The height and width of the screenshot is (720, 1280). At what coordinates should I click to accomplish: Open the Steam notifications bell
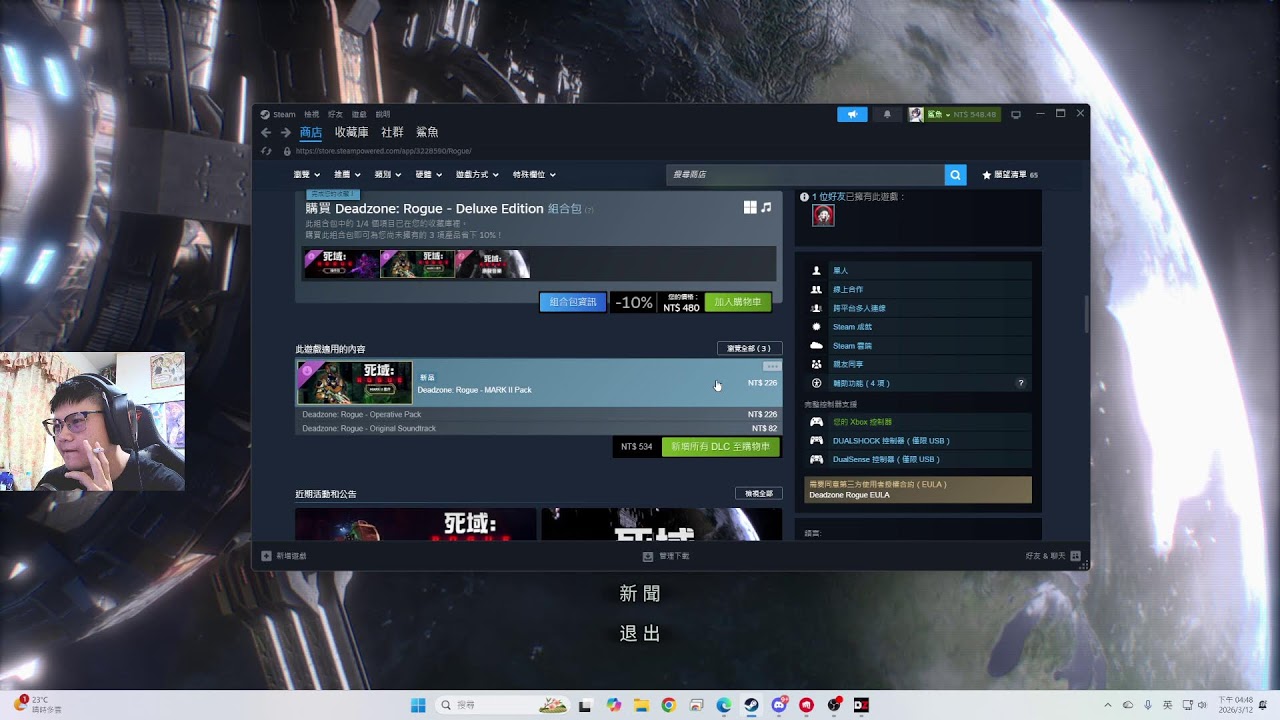pos(887,115)
